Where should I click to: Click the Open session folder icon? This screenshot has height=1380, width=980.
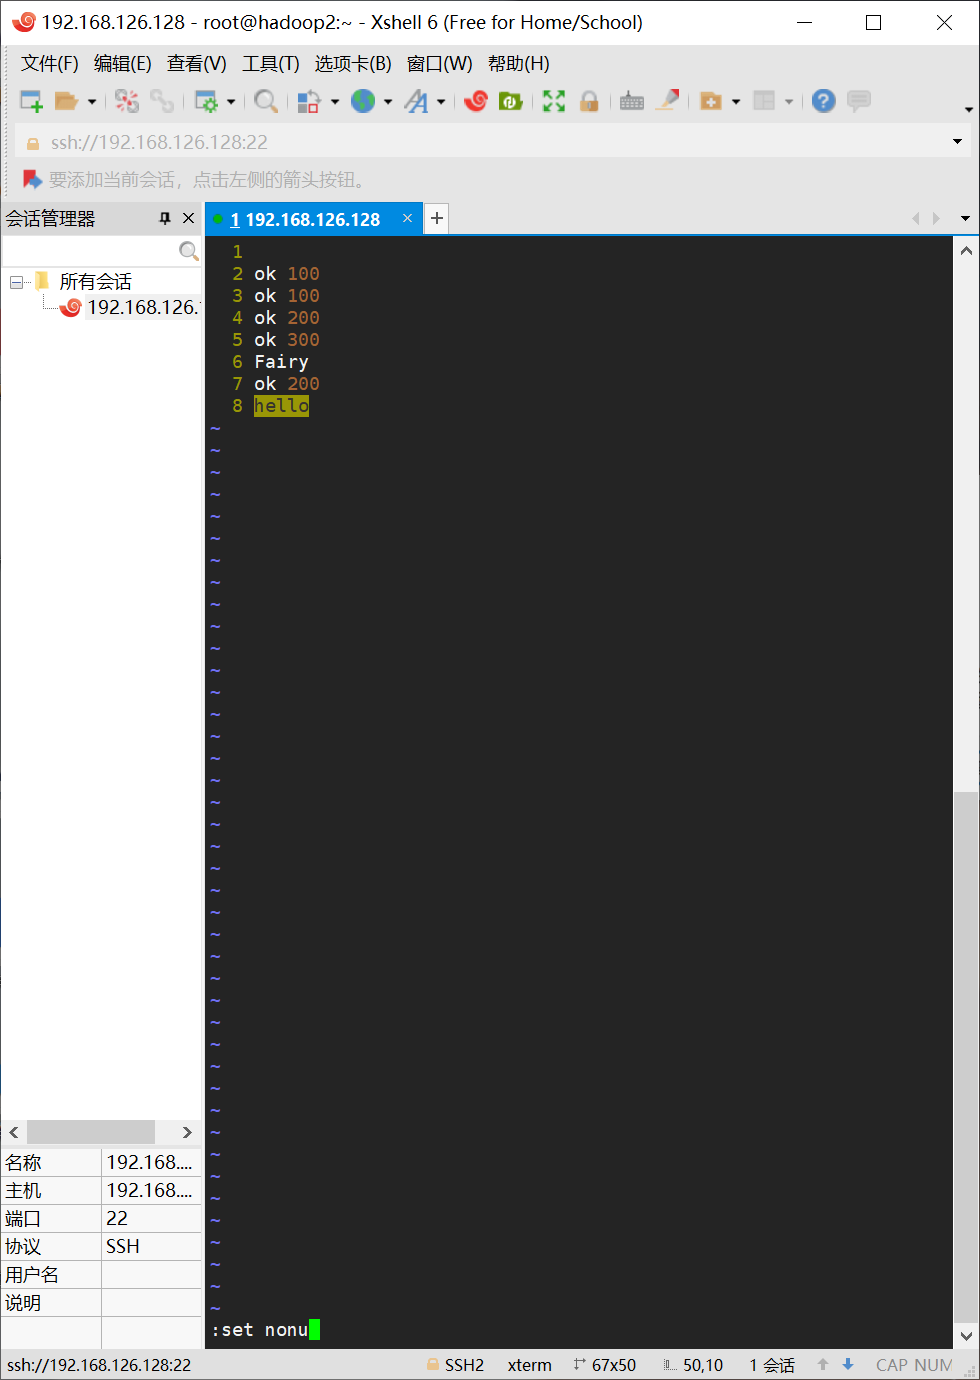[66, 101]
